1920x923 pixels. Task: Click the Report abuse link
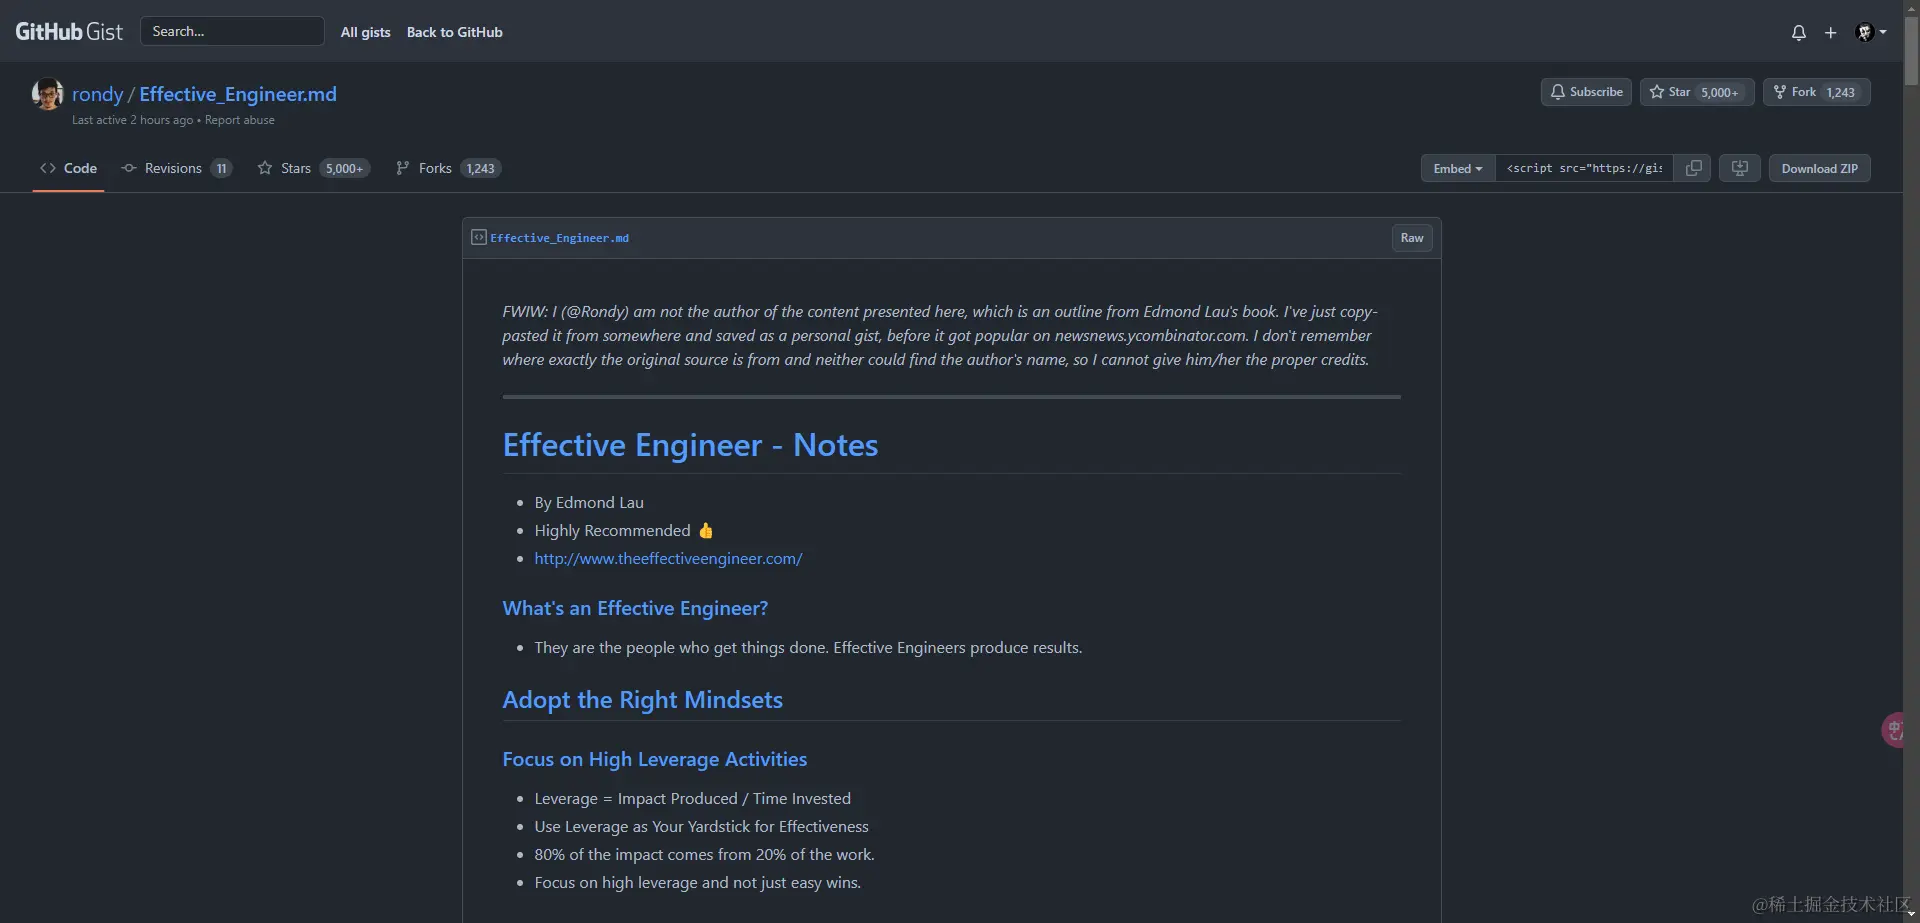click(x=239, y=120)
